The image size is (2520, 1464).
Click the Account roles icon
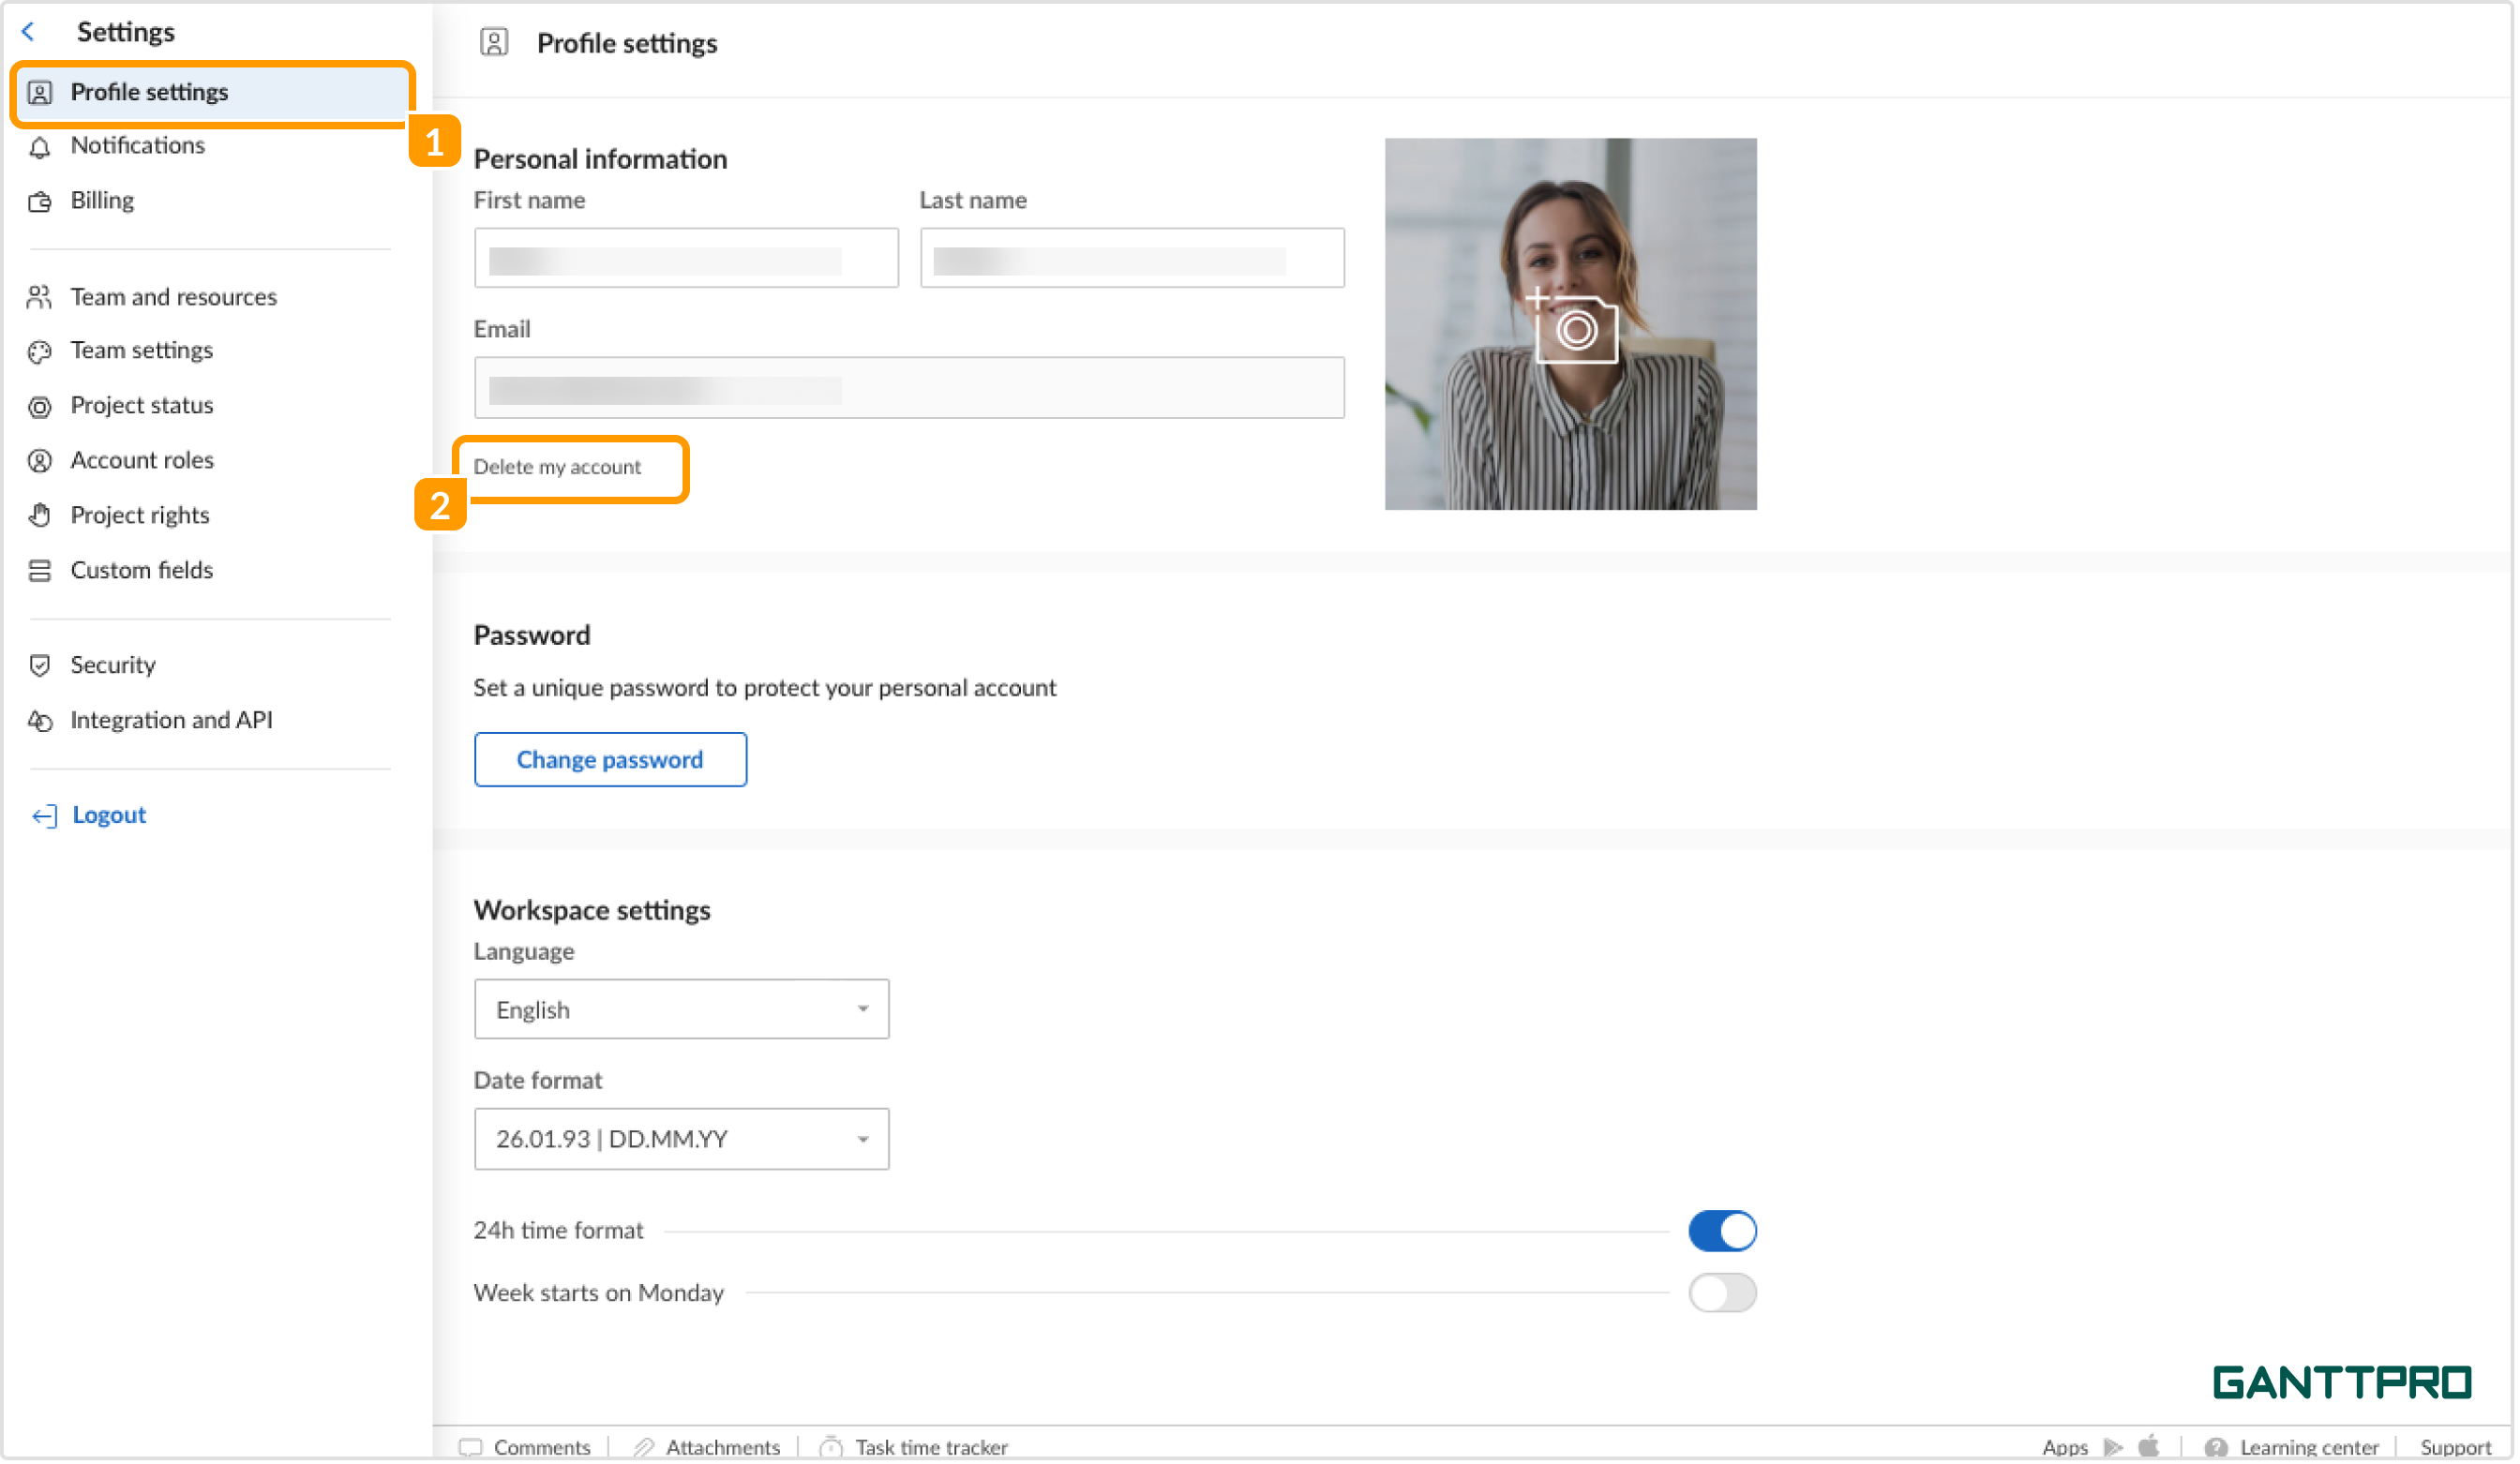[40, 460]
